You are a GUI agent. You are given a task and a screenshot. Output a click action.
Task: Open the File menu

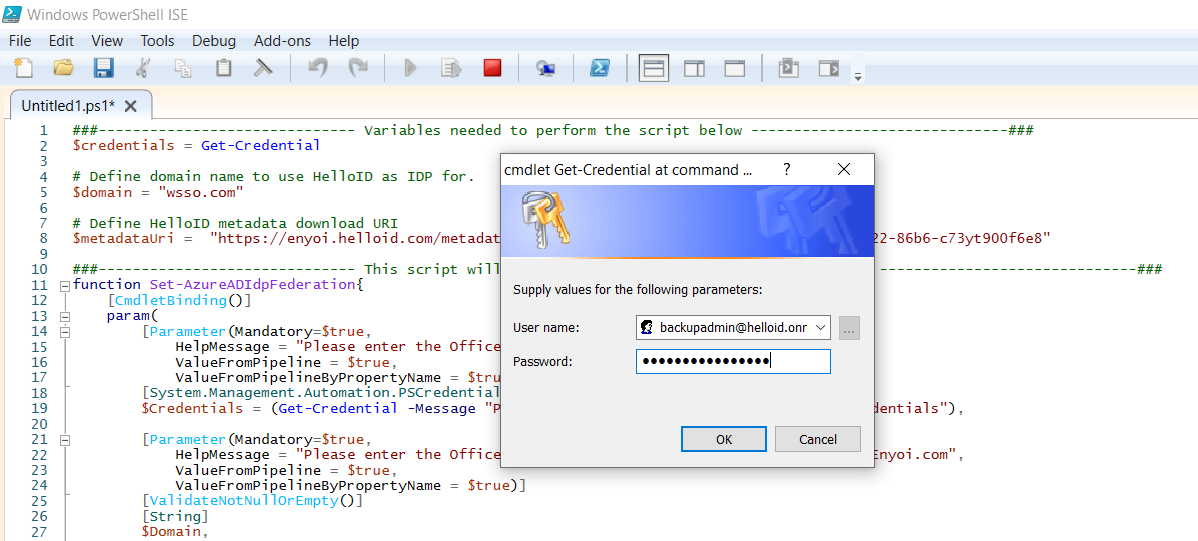point(21,40)
